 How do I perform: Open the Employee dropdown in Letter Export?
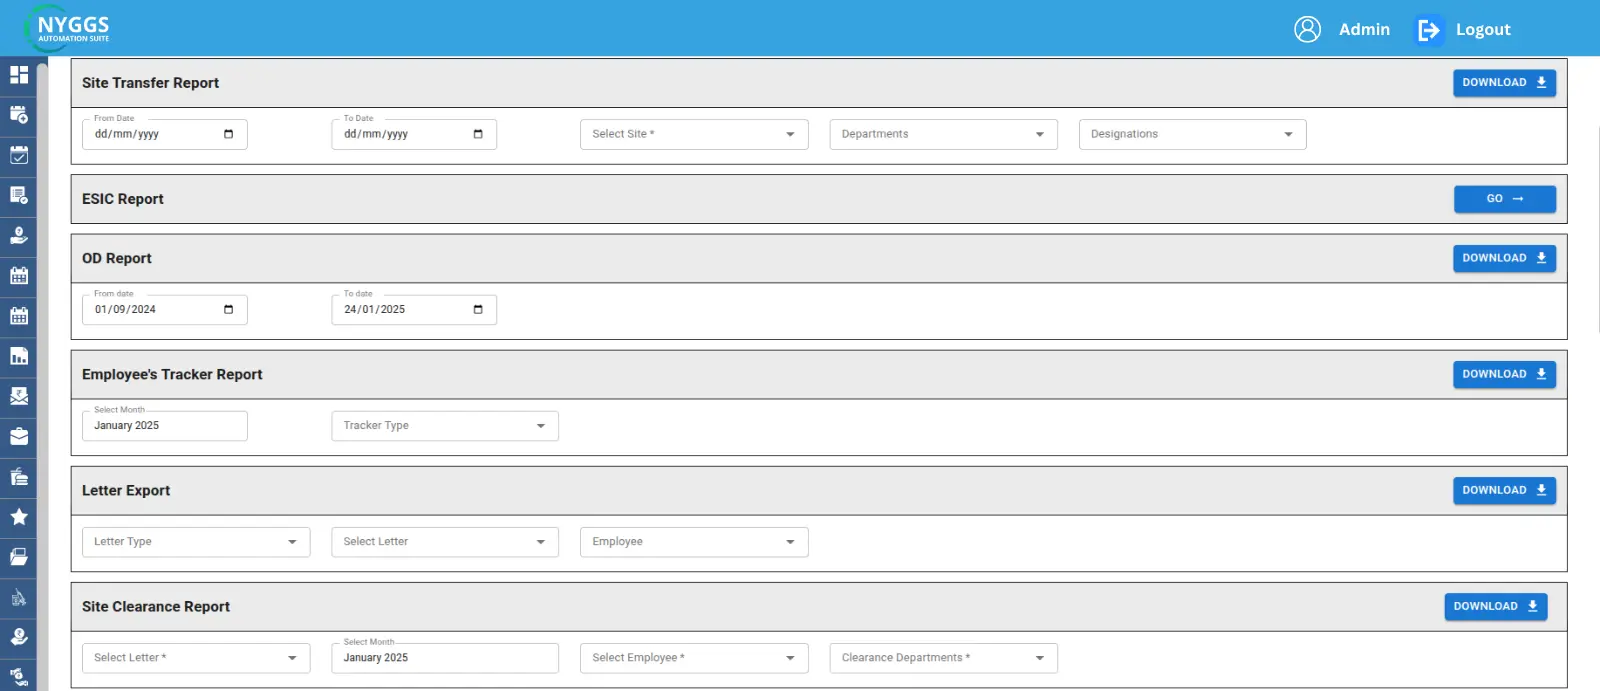click(694, 542)
